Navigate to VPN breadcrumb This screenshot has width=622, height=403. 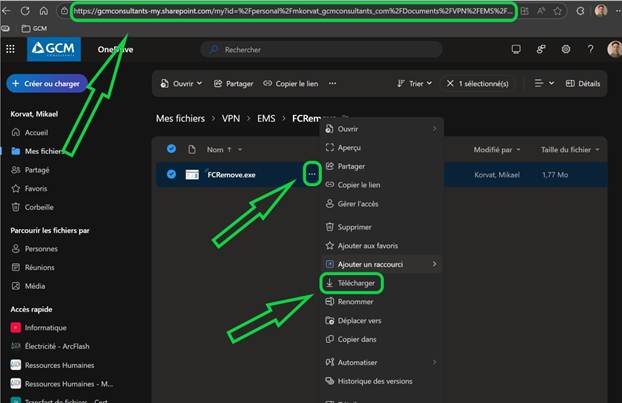click(x=231, y=118)
